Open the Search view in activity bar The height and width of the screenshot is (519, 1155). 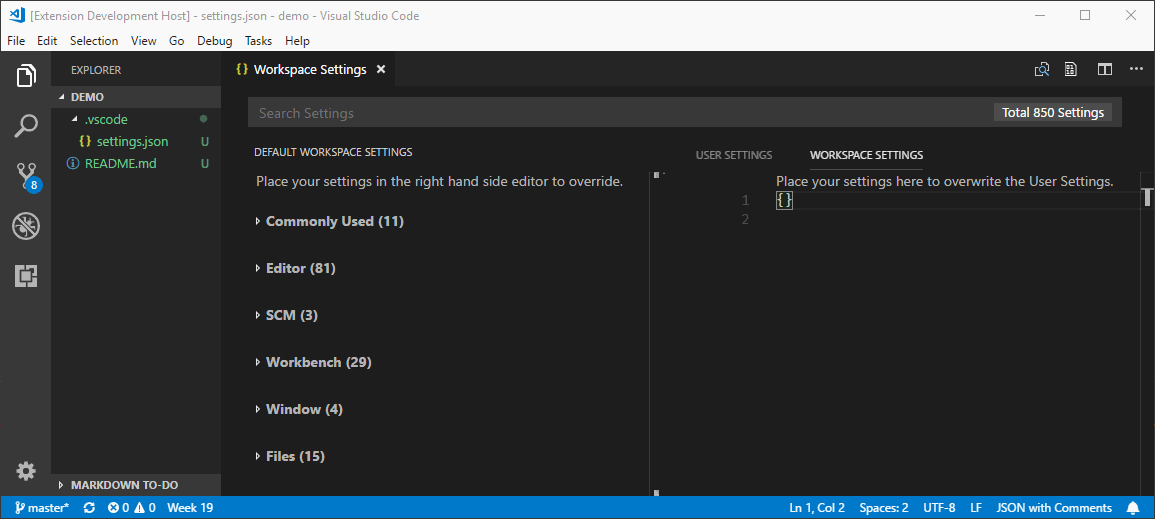pos(25,125)
